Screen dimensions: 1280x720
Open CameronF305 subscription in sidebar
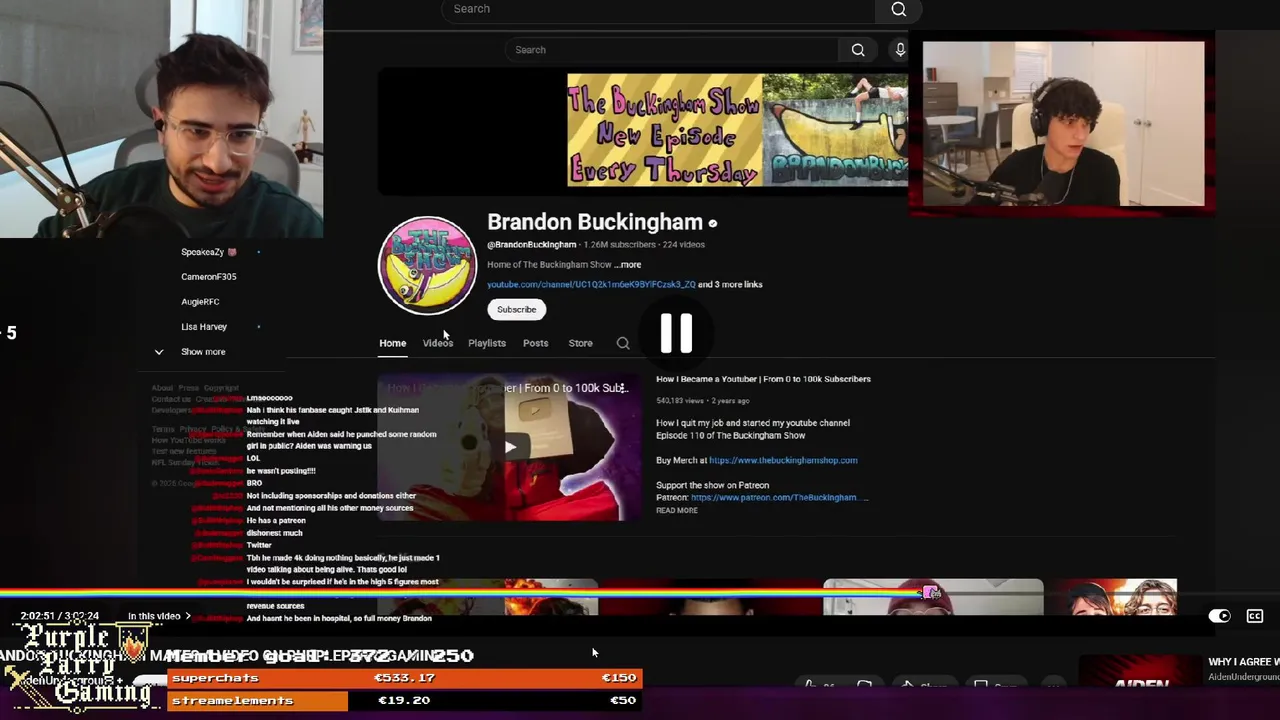208,277
